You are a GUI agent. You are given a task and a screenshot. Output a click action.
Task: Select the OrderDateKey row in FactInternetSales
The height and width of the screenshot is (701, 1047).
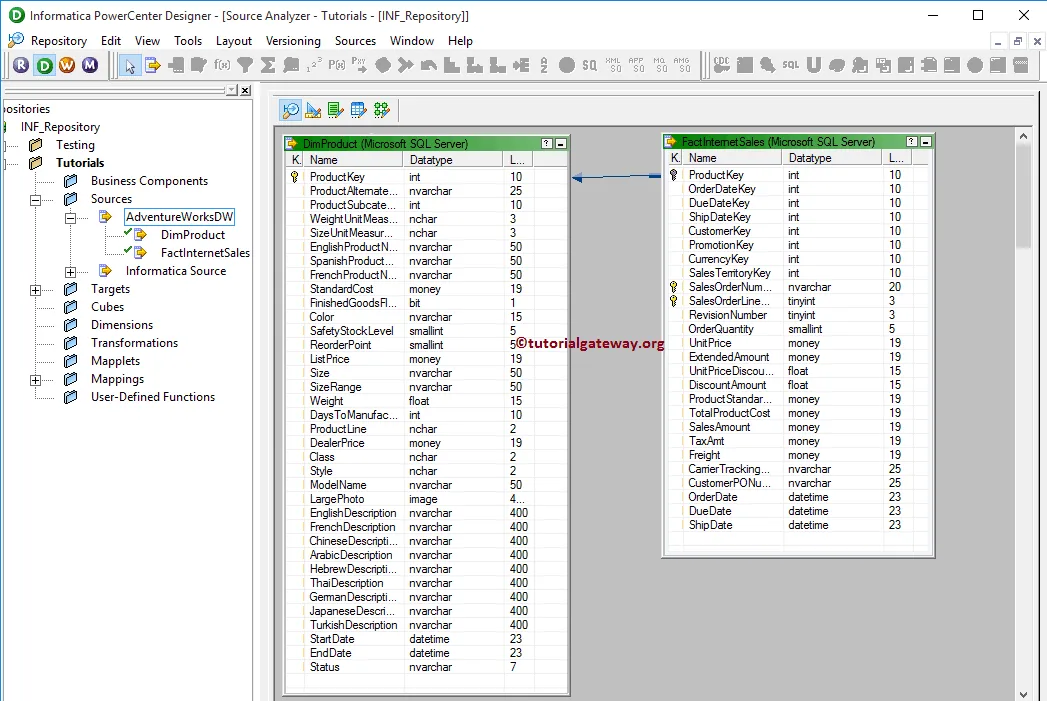point(799,189)
